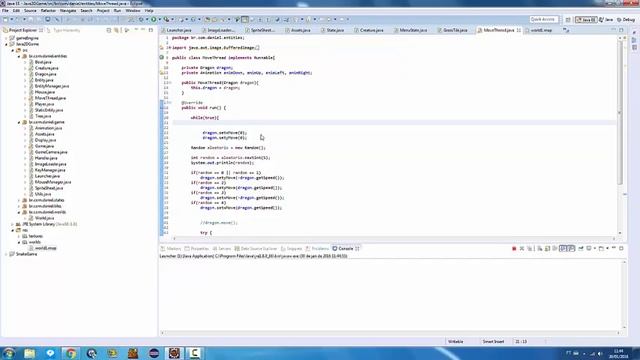Open the Open Perspective icon
The width and height of the screenshot is (640, 360).
568,19
